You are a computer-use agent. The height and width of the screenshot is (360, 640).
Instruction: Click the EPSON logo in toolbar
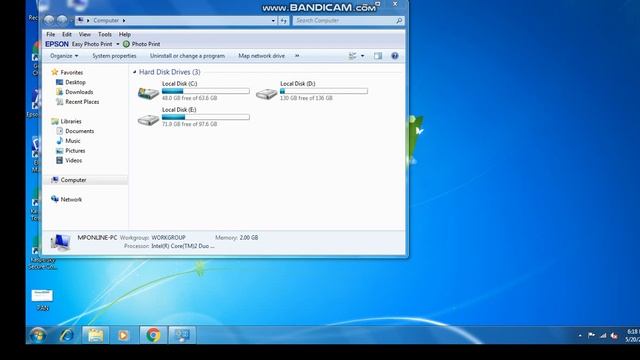coord(57,44)
